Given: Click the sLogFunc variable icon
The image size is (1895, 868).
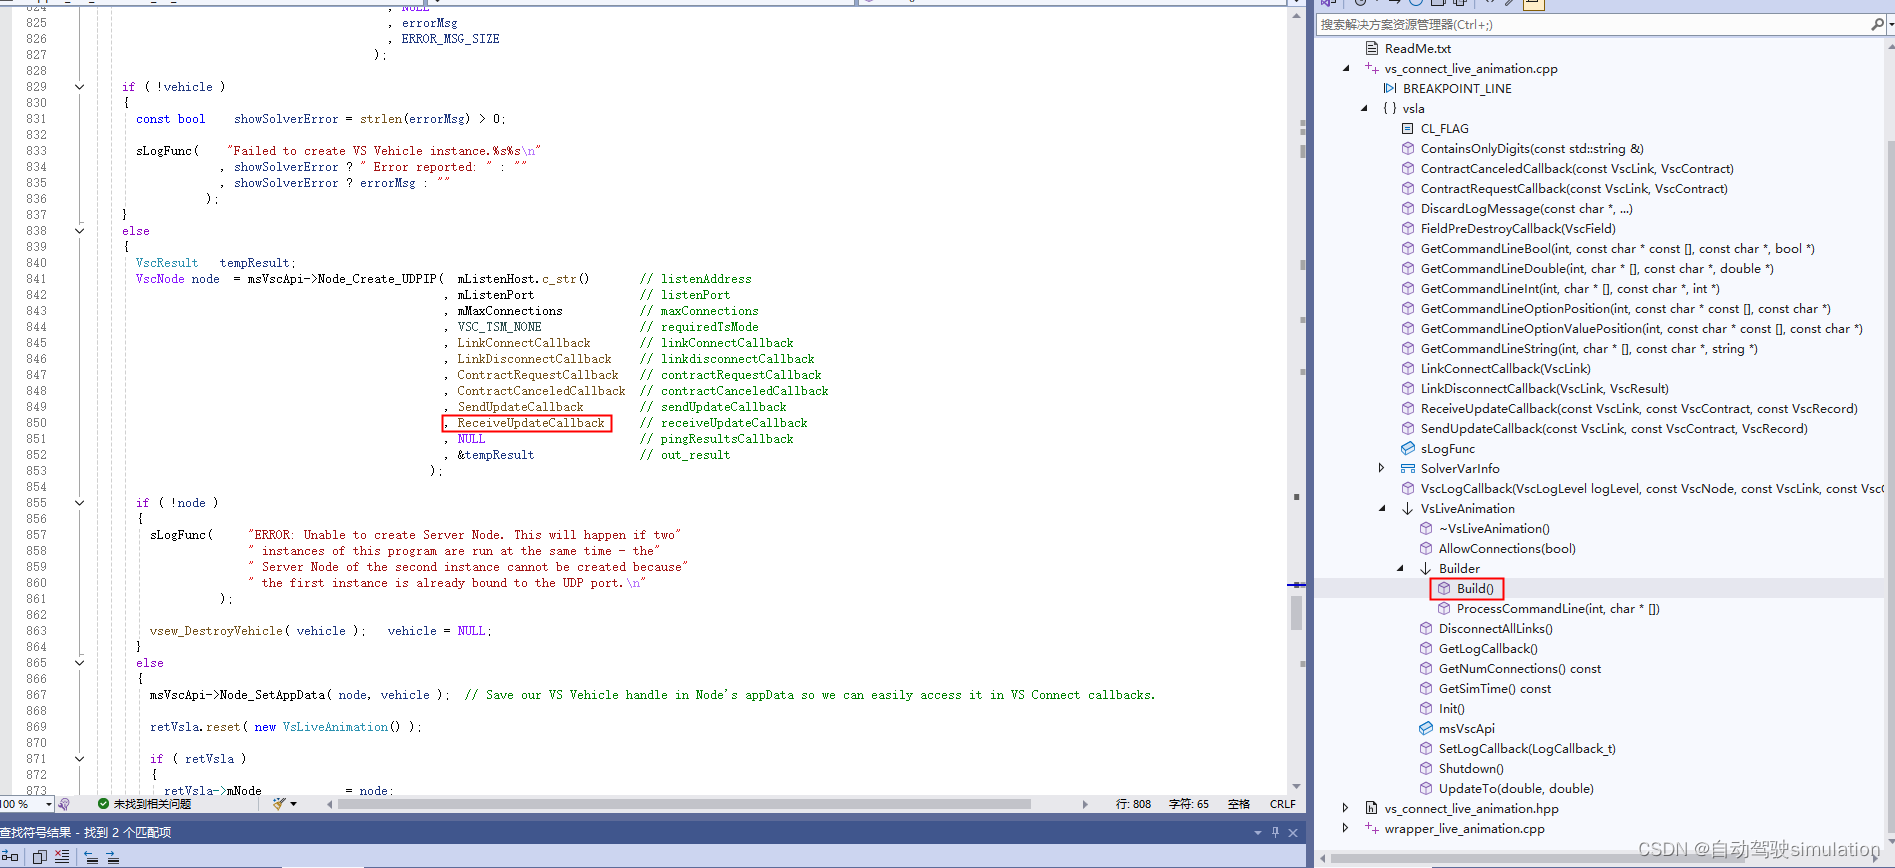Looking at the screenshot, I should [1408, 448].
